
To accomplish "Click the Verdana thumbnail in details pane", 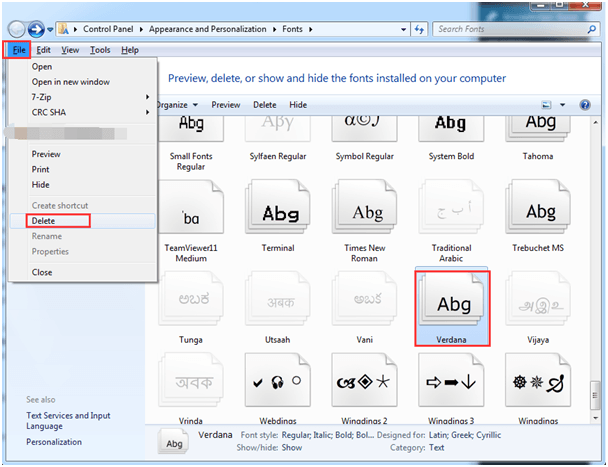I will [x=173, y=442].
